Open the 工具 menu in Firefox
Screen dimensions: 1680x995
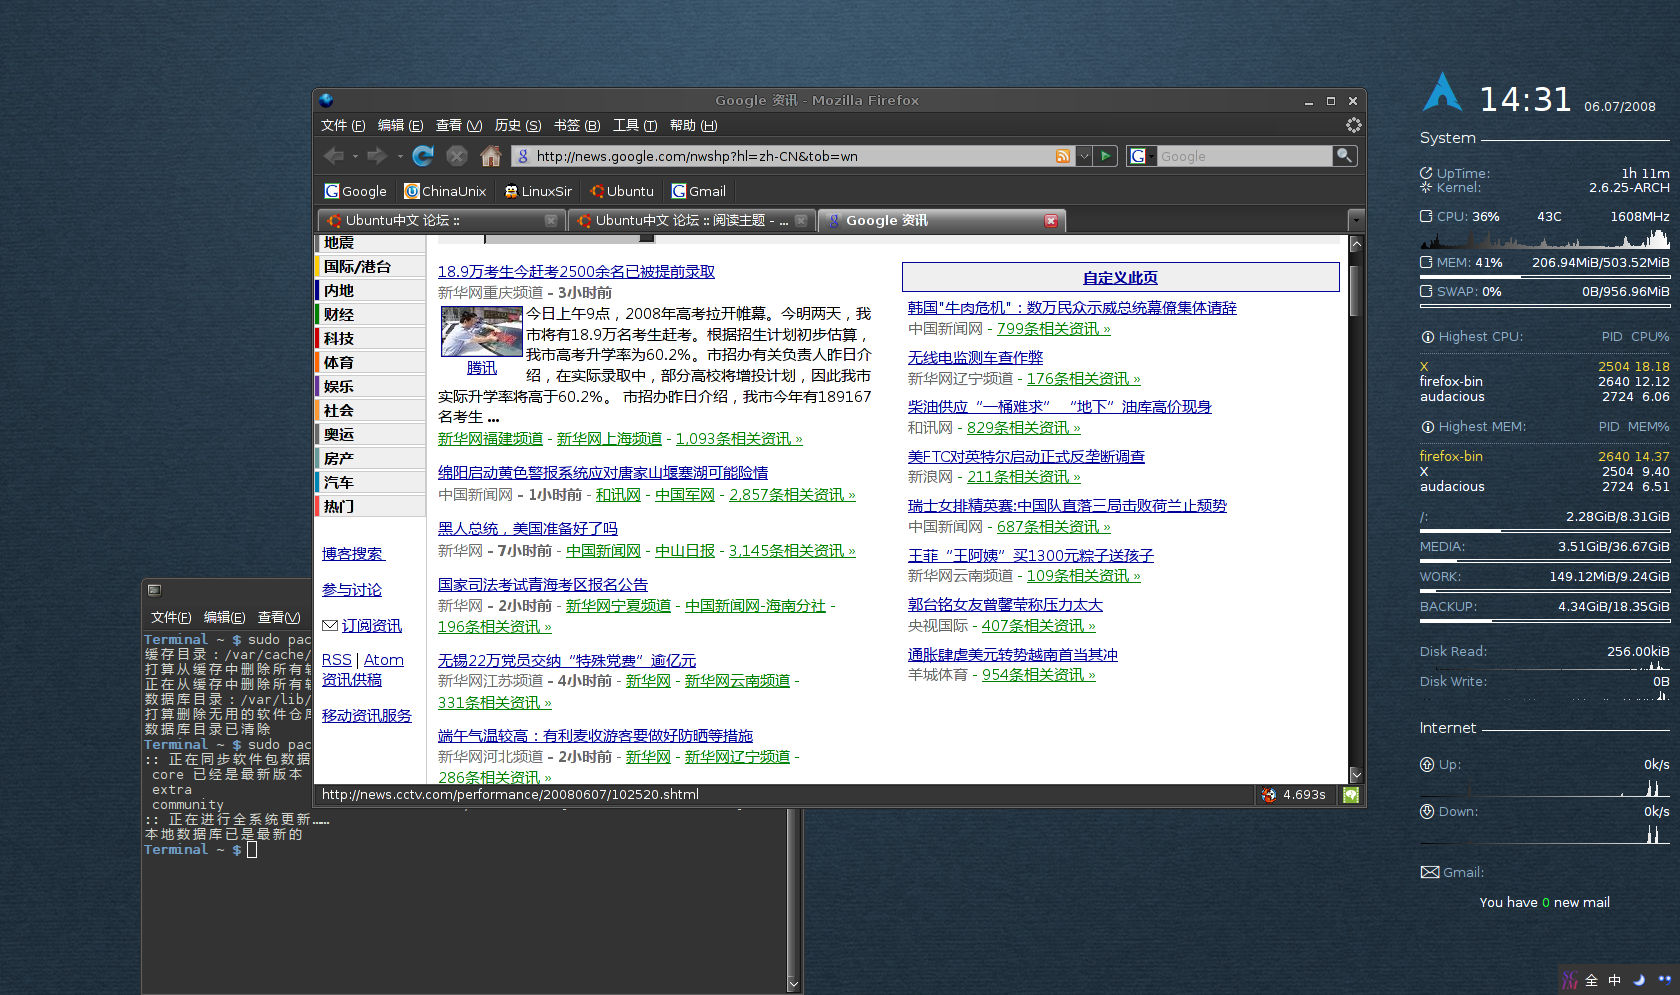(x=635, y=125)
